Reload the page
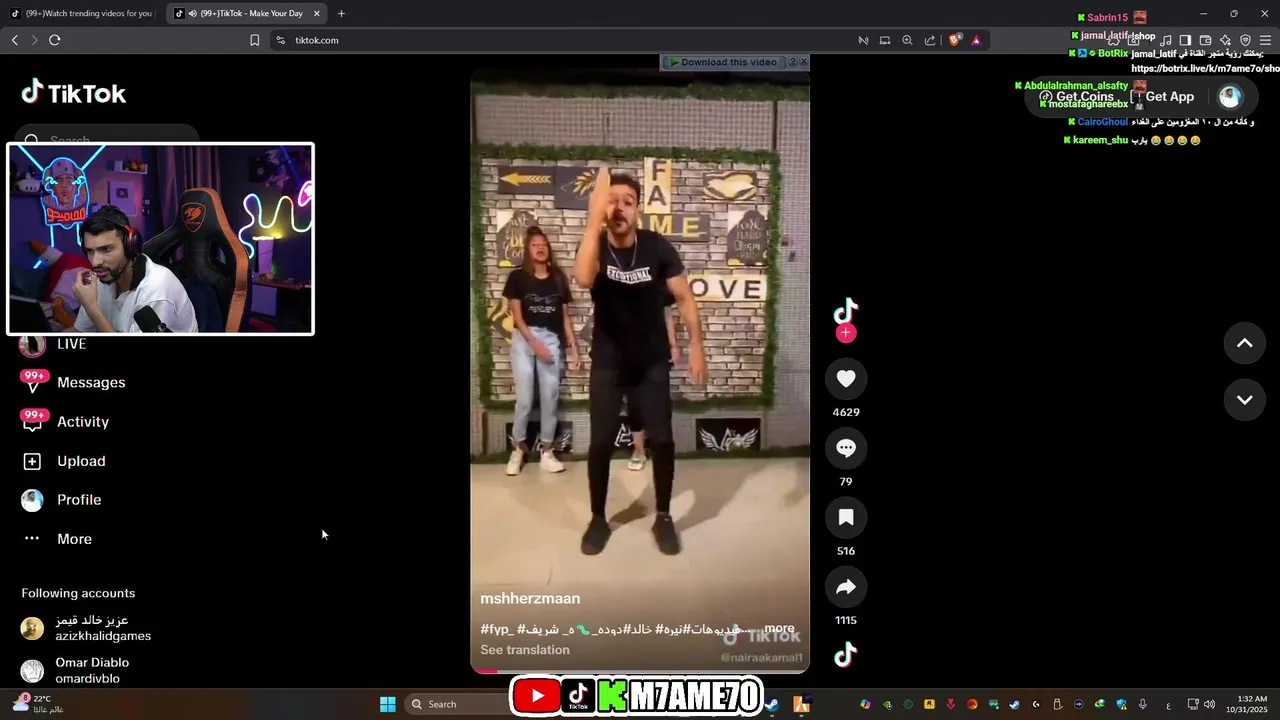This screenshot has width=1280, height=720. click(x=54, y=40)
